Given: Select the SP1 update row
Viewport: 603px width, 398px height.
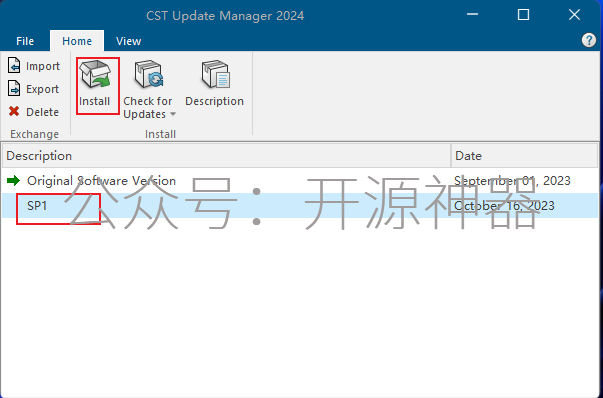Looking at the screenshot, I should click(x=300, y=206).
